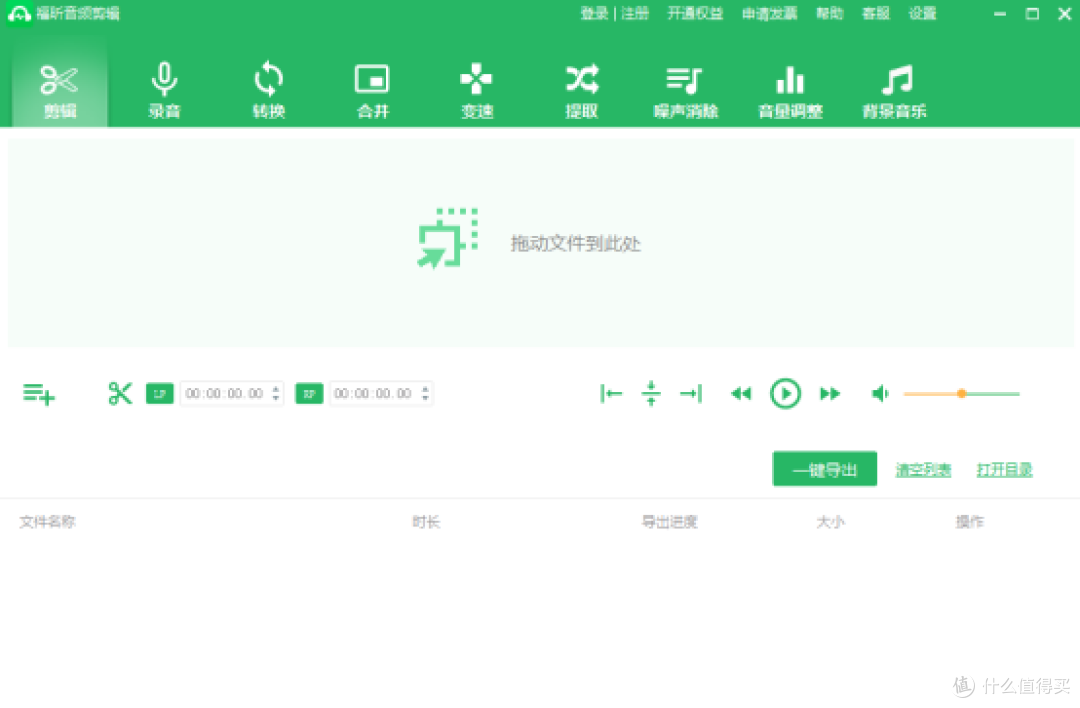The height and width of the screenshot is (708, 1080).
Task: Click the 导出进度 export progress column header
Action: (x=669, y=521)
